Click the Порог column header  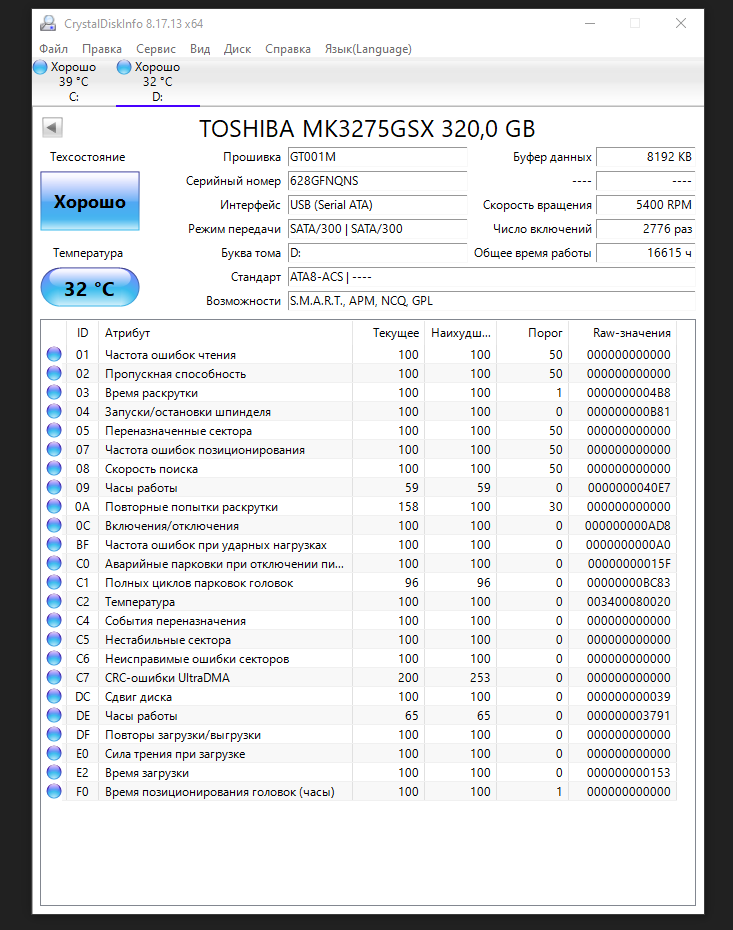point(533,333)
